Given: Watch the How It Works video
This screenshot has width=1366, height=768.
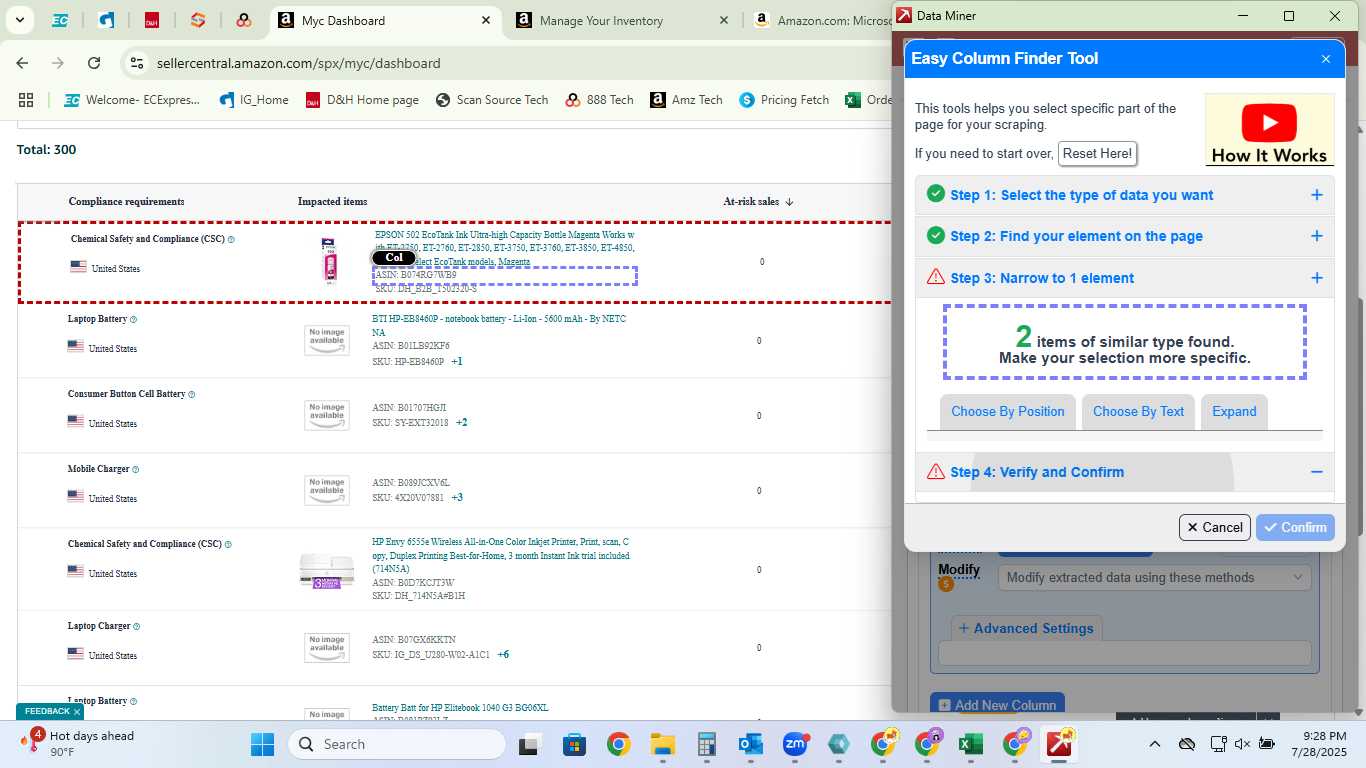Looking at the screenshot, I should (x=1269, y=129).
